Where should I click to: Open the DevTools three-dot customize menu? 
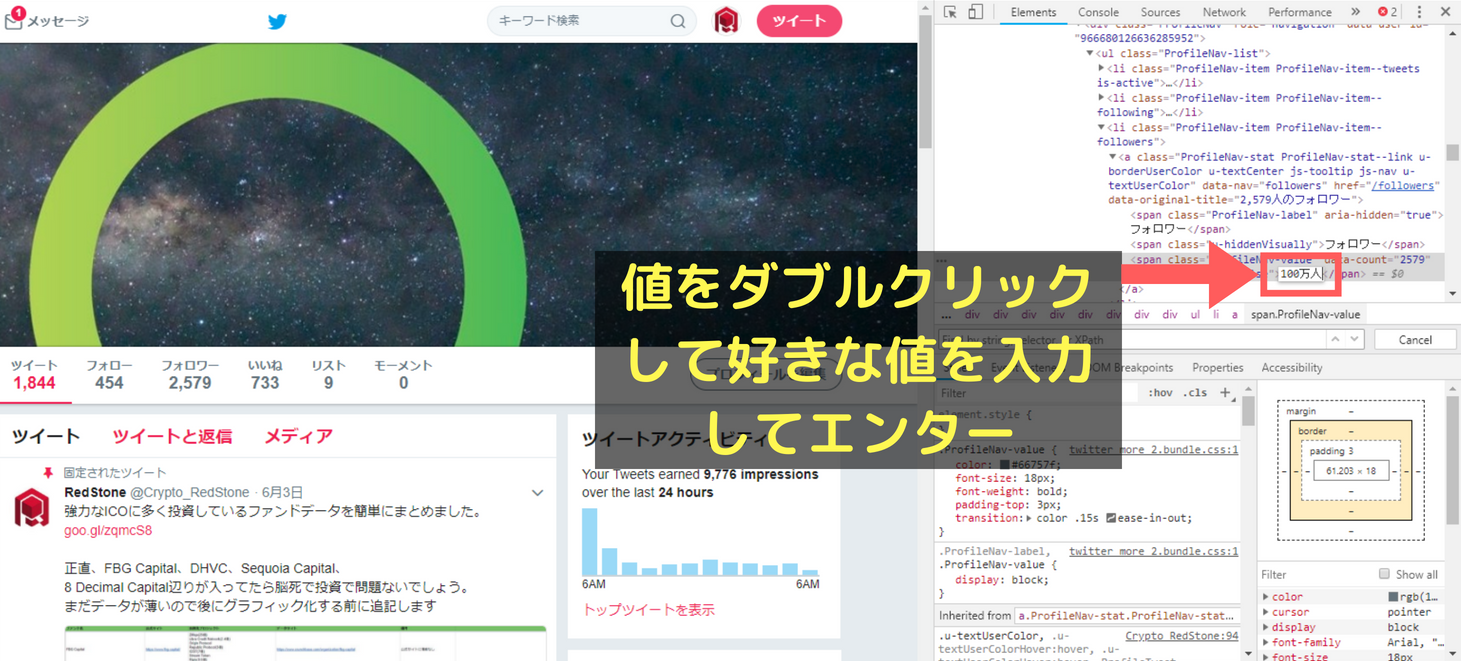click(1419, 12)
